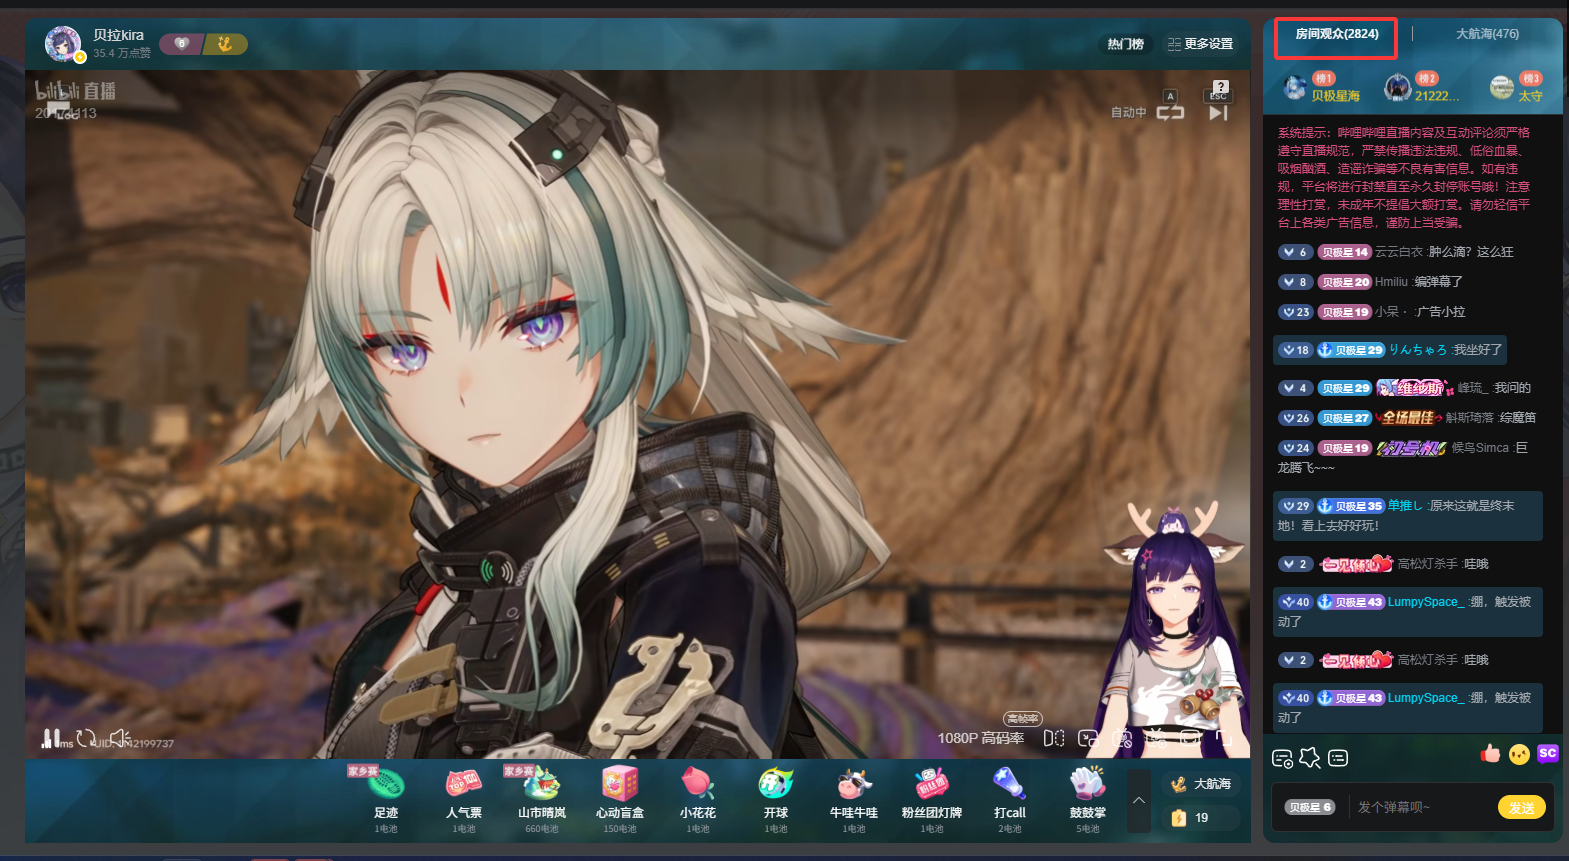The width and height of the screenshot is (1569, 861).
Task: Mute the player volume
Action: click(x=120, y=739)
